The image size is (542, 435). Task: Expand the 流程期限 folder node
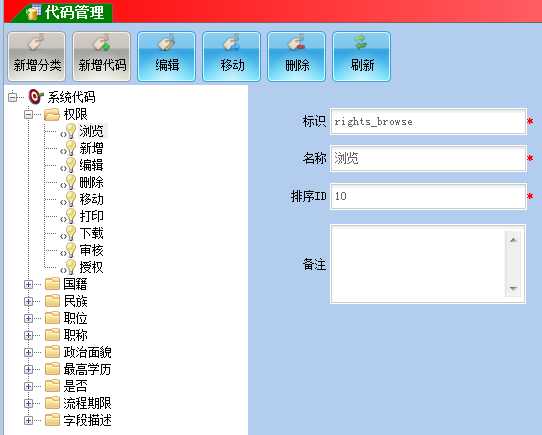[x=29, y=403]
